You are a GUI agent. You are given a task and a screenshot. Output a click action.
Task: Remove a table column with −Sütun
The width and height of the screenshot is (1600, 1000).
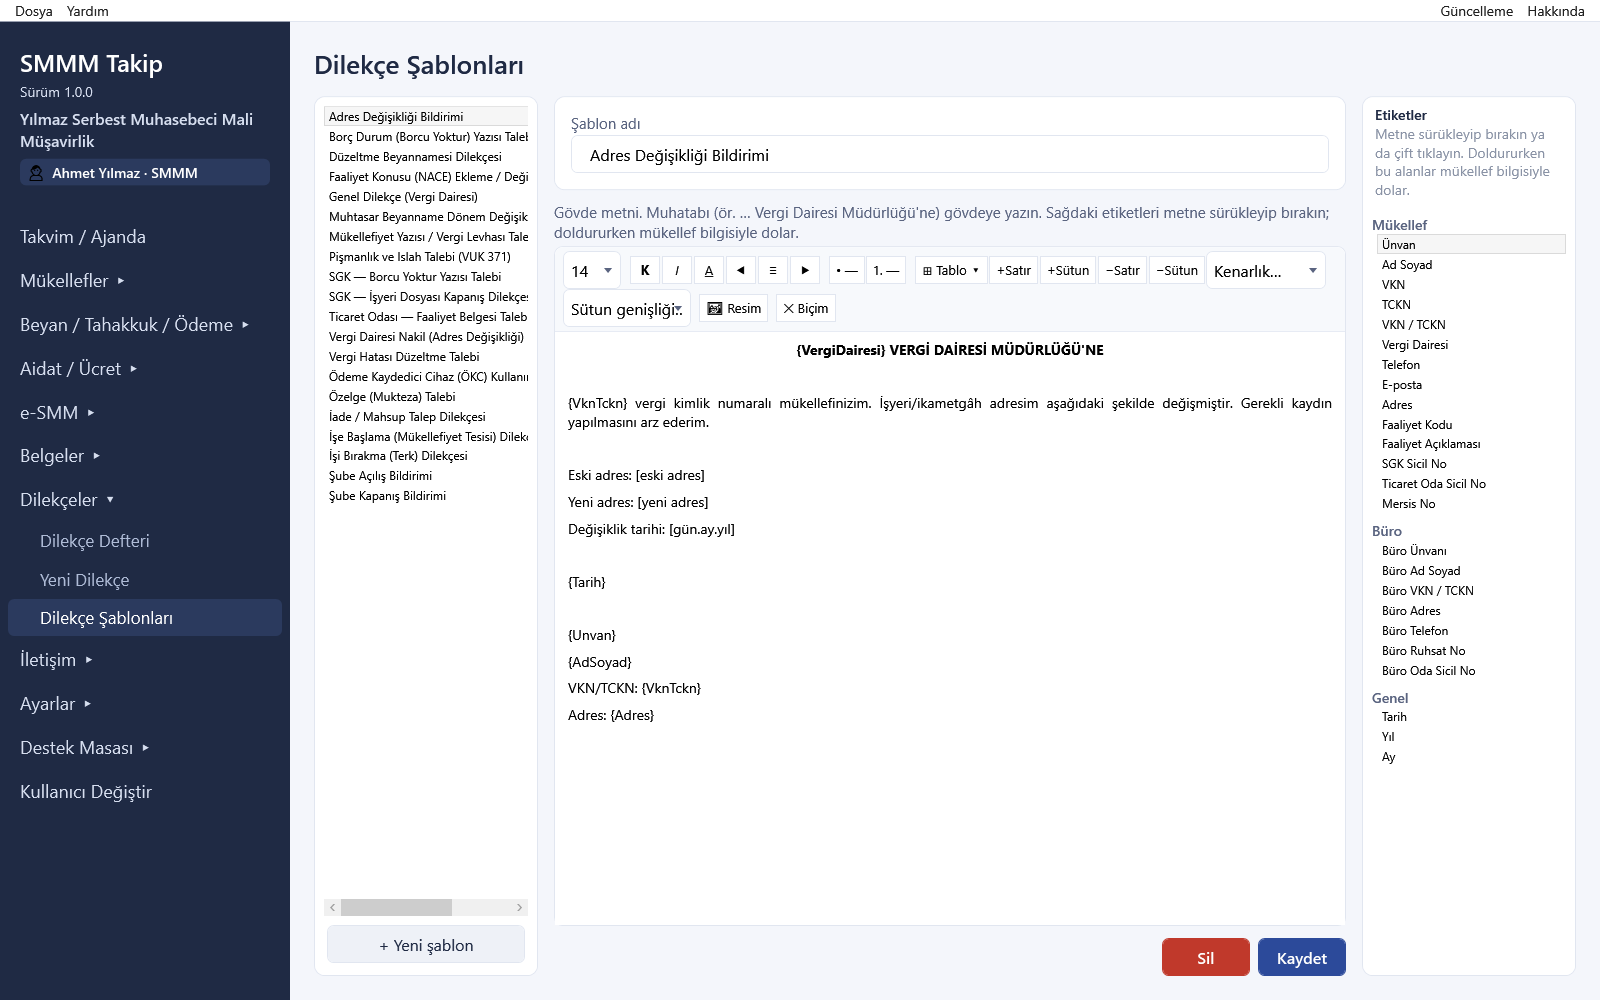(x=1177, y=270)
